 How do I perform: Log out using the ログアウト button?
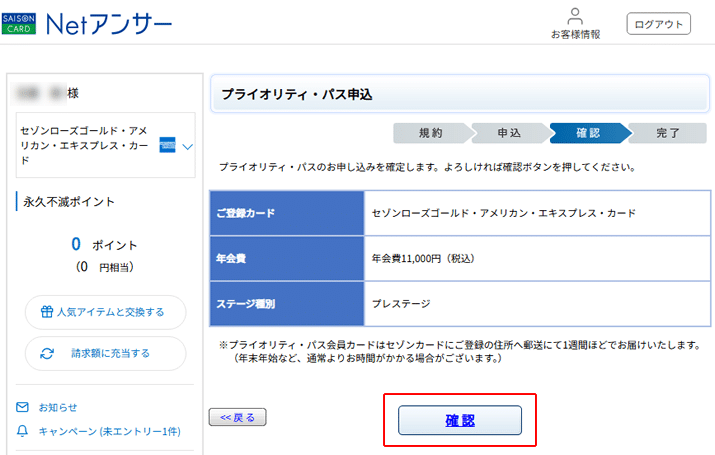pos(658,24)
